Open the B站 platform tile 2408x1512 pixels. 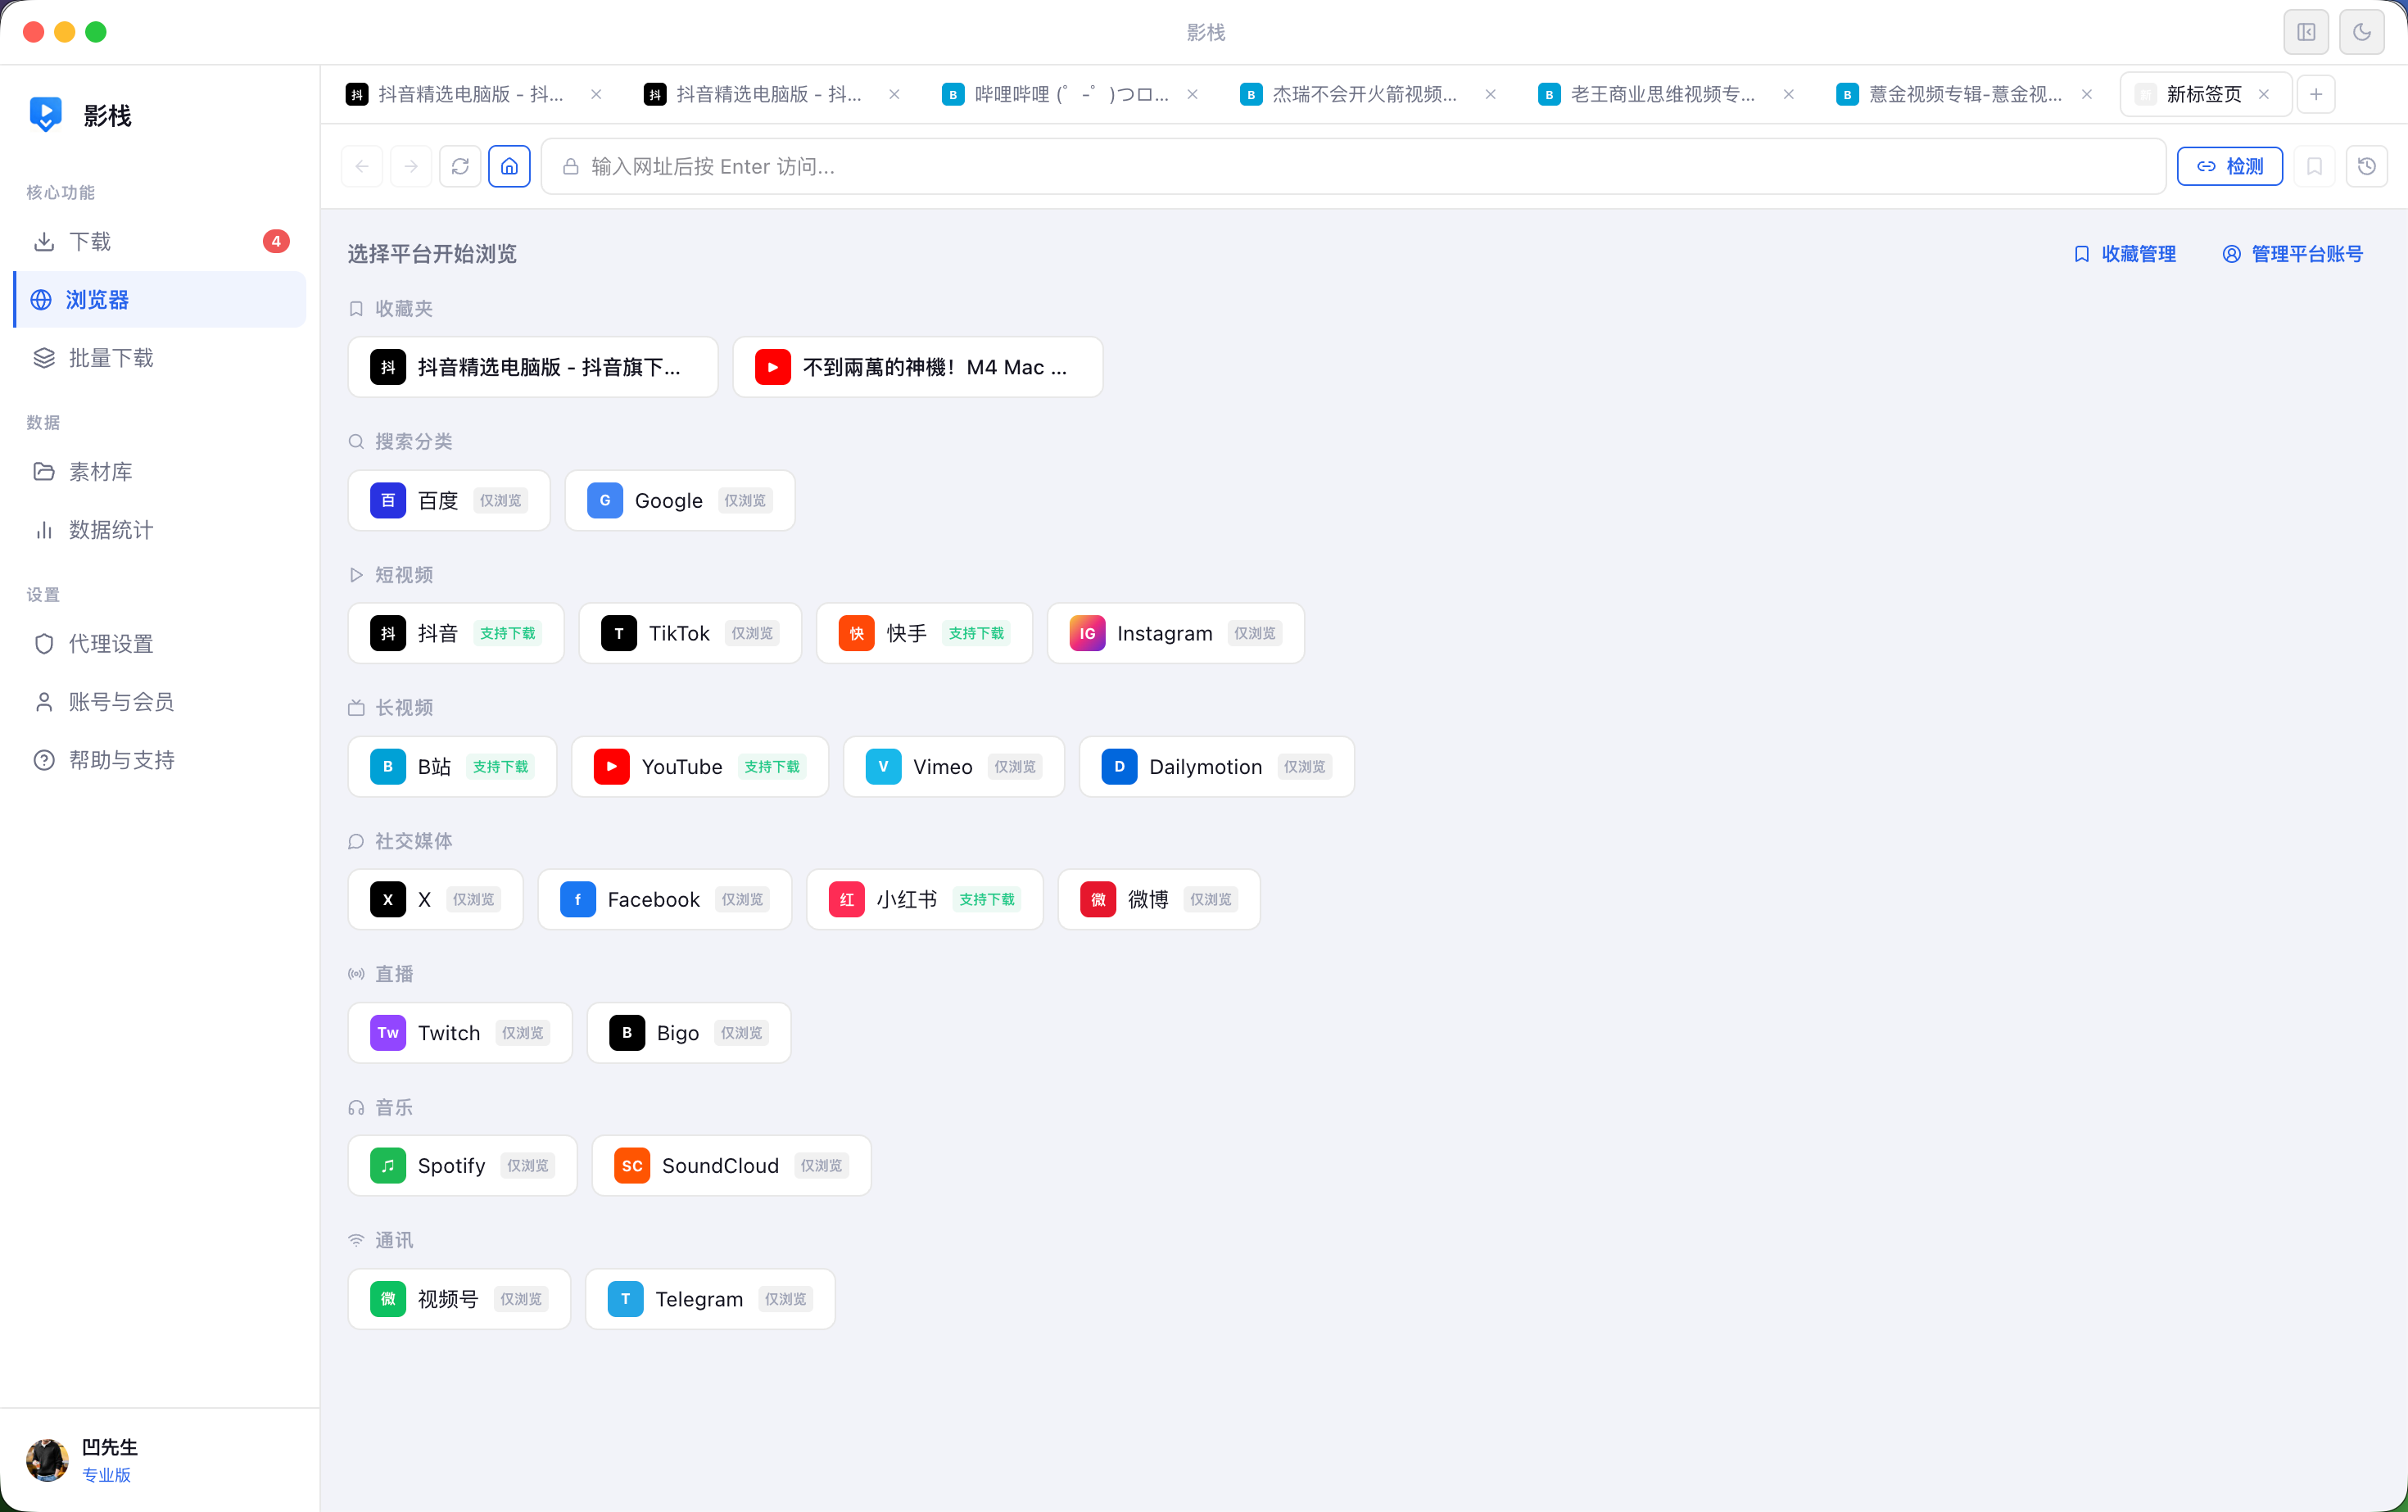coord(452,766)
